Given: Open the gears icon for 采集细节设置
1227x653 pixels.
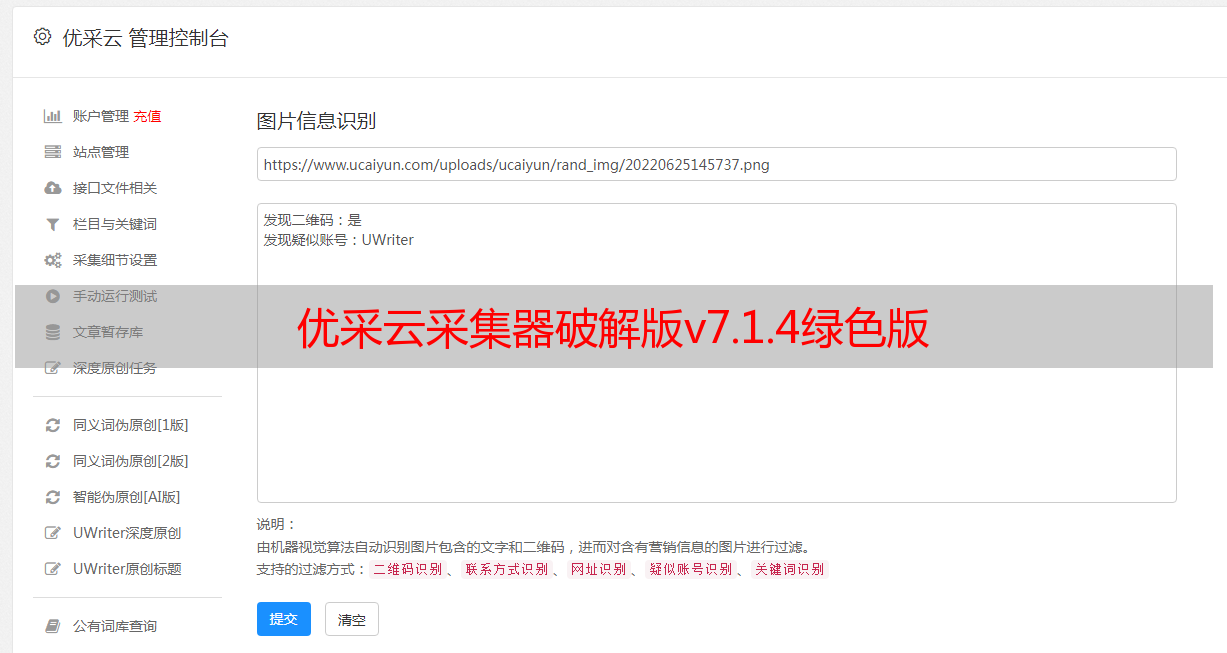Looking at the screenshot, I should coord(53,260).
